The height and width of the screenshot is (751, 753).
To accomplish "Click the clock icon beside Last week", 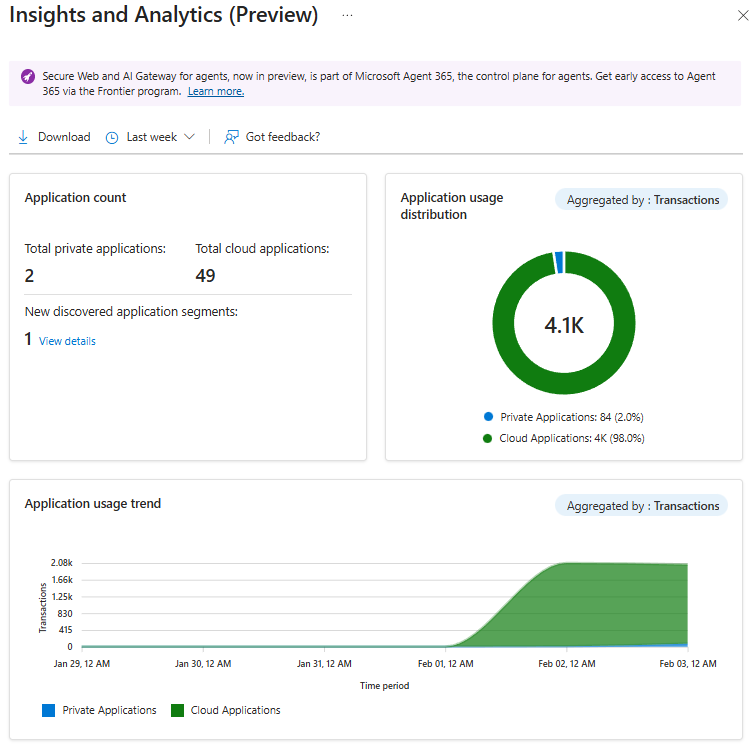I will pyautogui.click(x=112, y=137).
